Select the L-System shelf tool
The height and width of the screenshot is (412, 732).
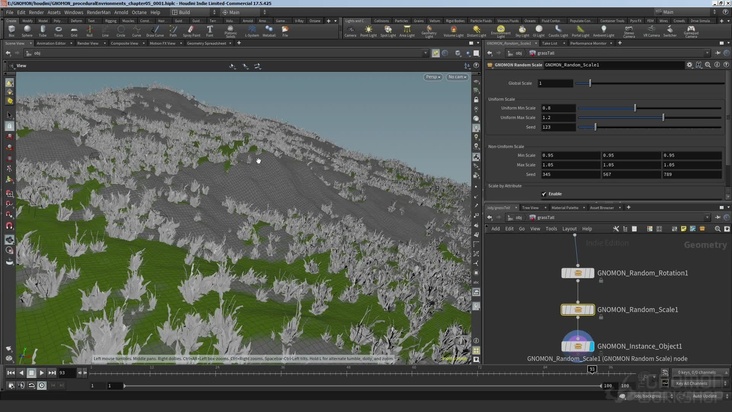click(252, 30)
